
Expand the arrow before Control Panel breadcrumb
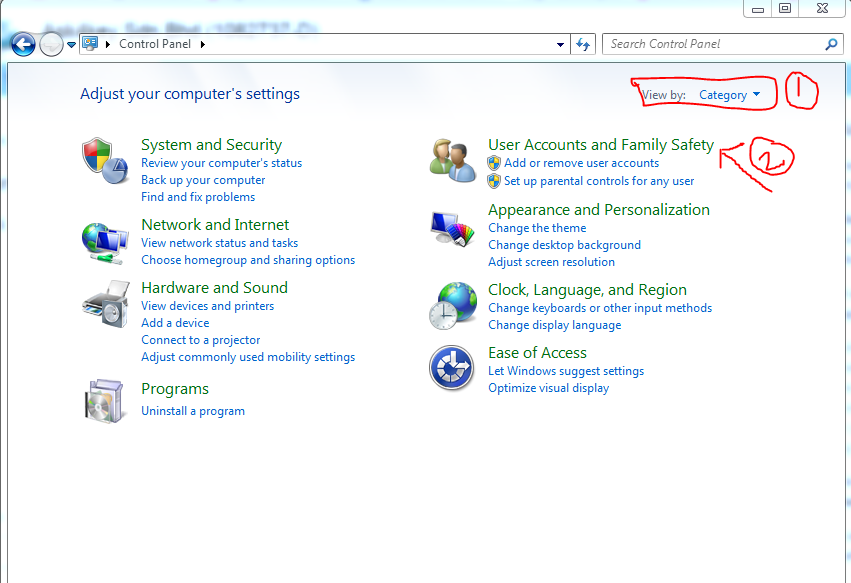click(x=107, y=45)
